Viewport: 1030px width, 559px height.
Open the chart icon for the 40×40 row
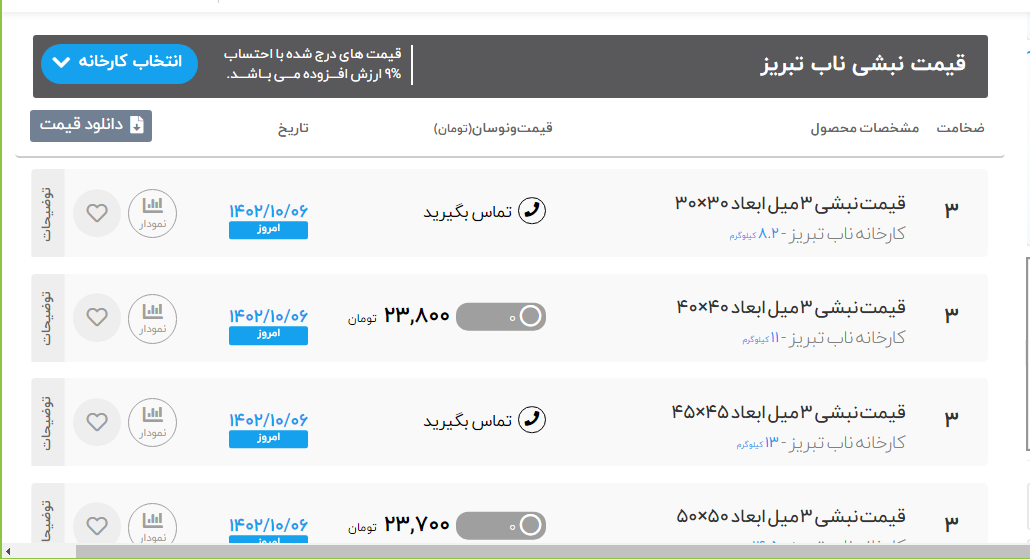coord(152,317)
